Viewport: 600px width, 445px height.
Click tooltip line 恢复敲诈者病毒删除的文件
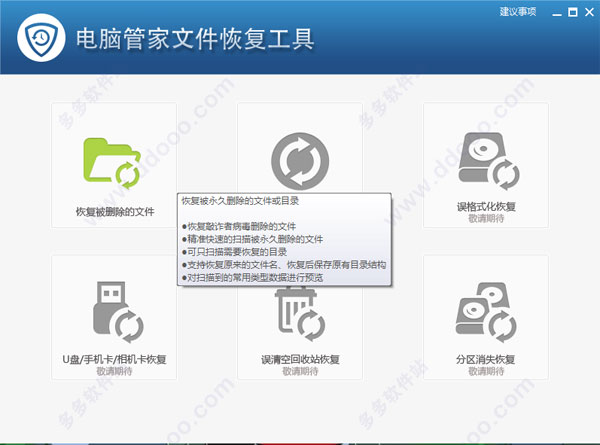click(x=239, y=227)
